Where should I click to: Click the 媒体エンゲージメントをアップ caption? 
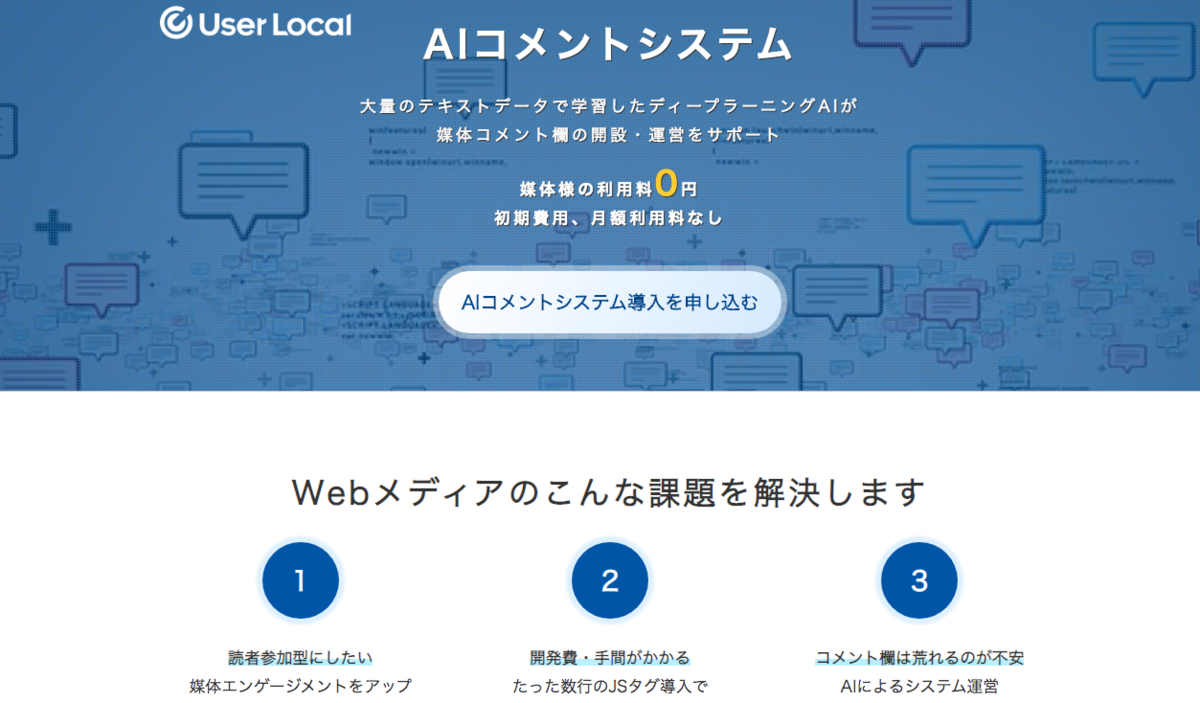pyautogui.click(x=300, y=684)
